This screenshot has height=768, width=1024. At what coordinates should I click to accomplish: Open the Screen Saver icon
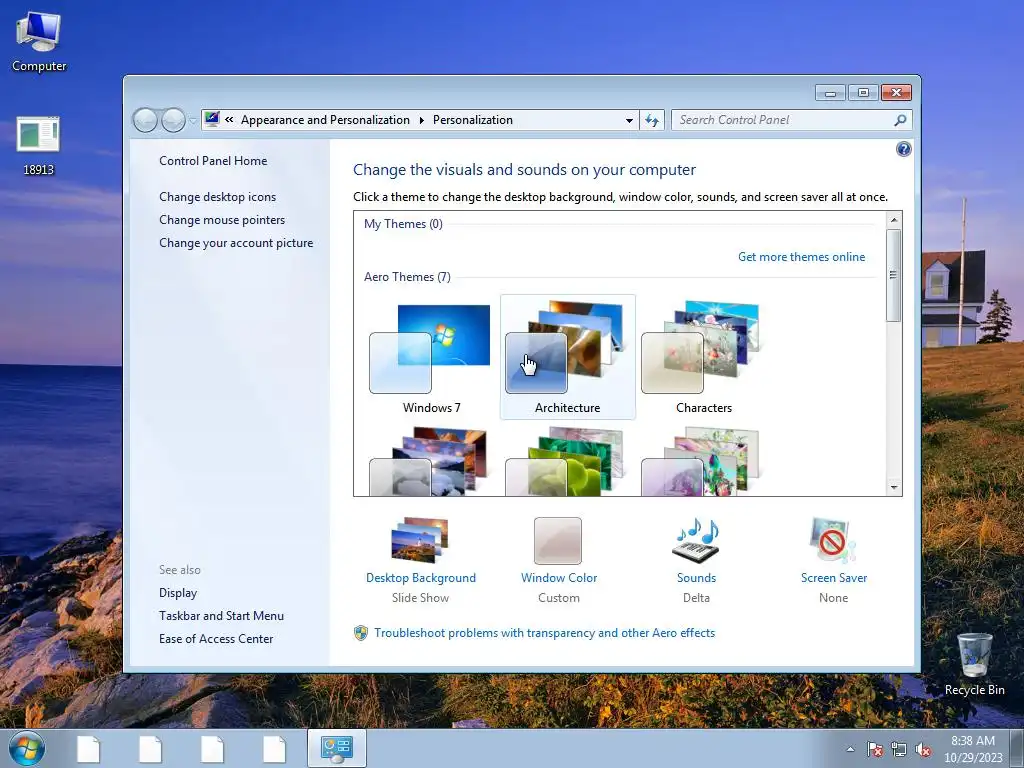point(833,541)
